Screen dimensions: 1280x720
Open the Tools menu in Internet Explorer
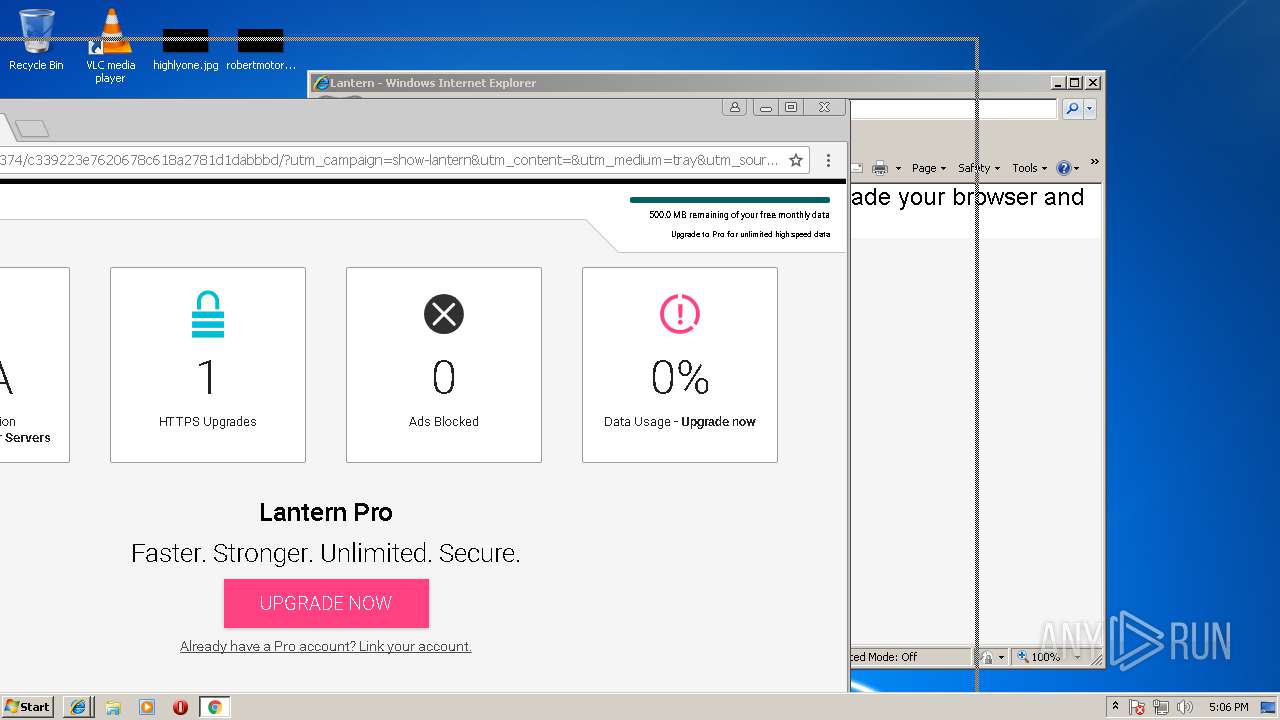pyautogui.click(x=1029, y=168)
